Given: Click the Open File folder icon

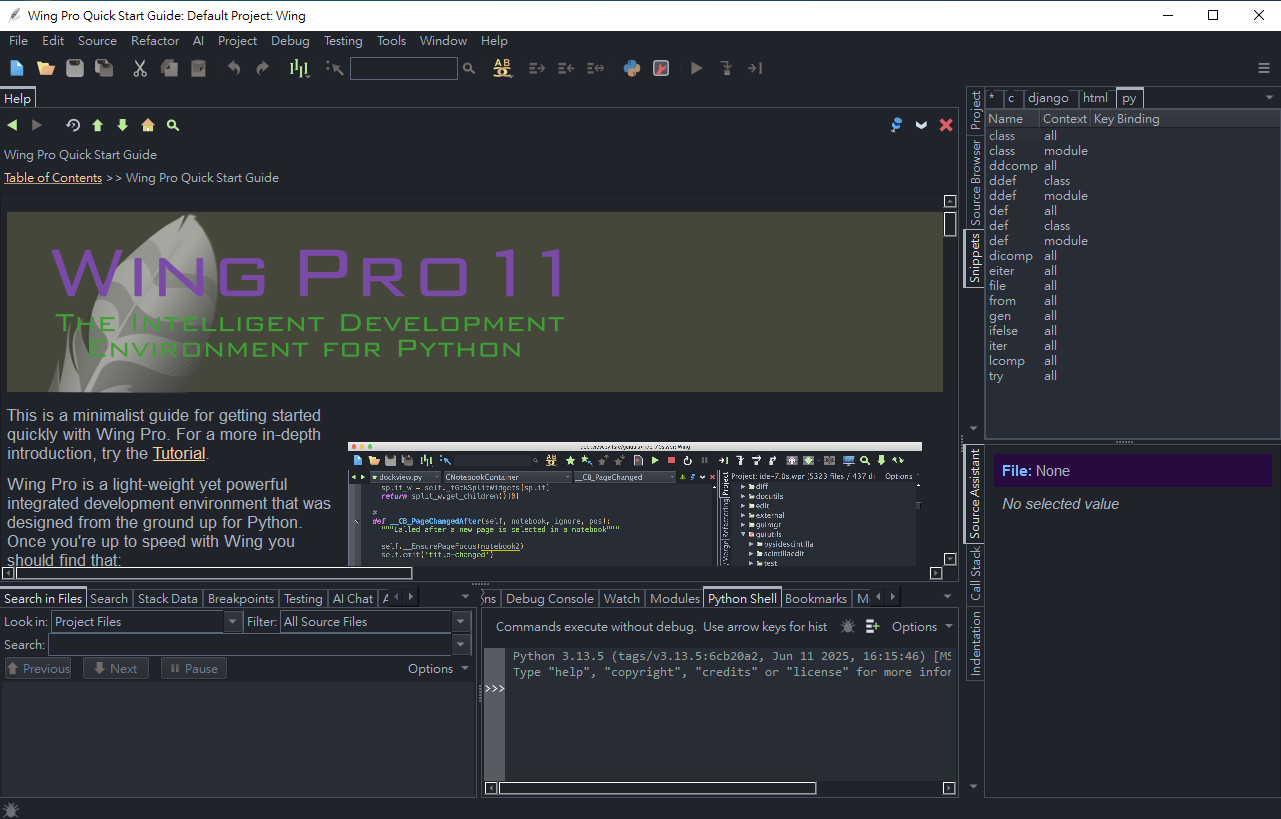Looking at the screenshot, I should pos(46,68).
